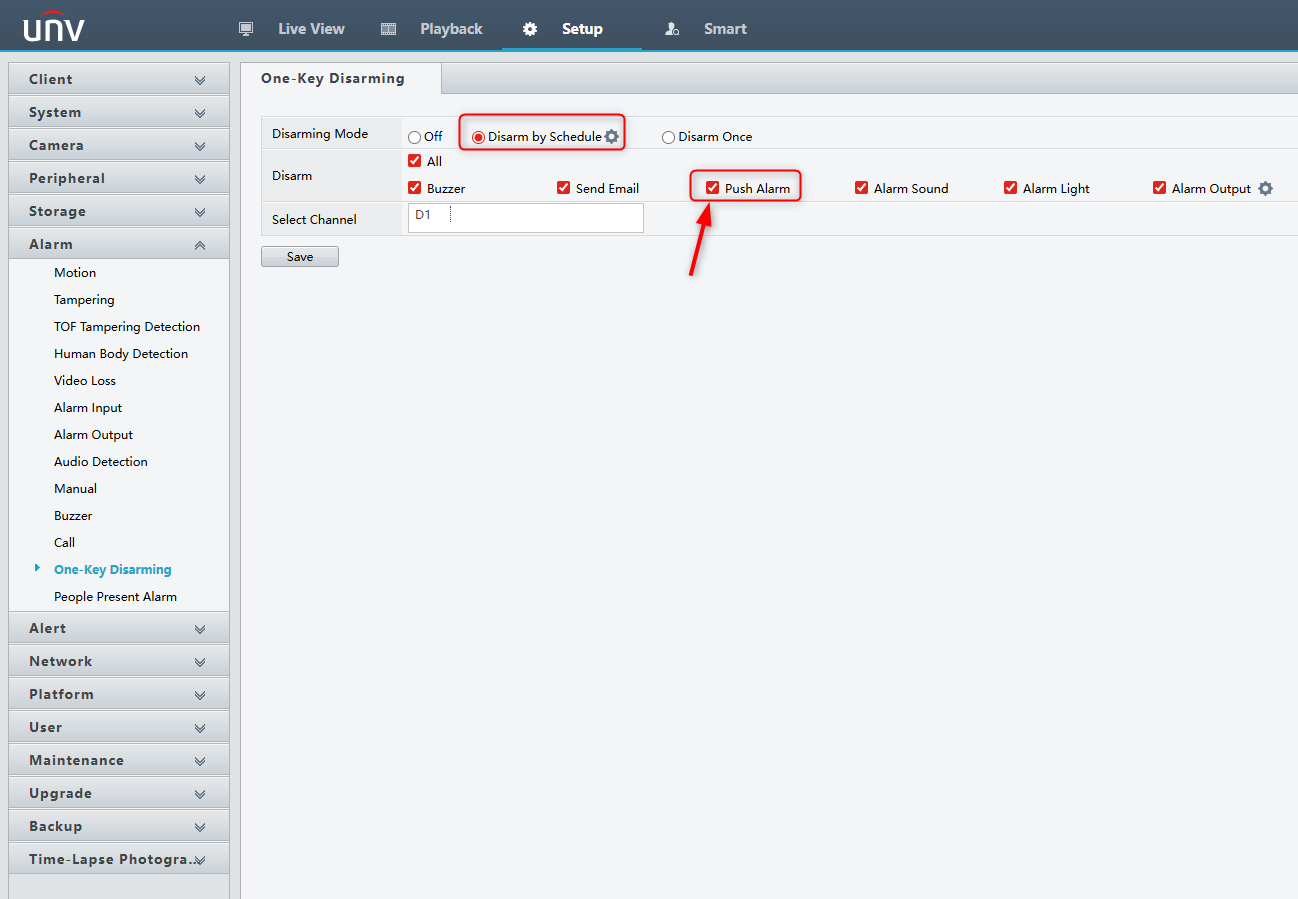Click the Playback film icon
Image resolution: width=1298 pixels, height=899 pixels.
pyautogui.click(x=389, y=29)
